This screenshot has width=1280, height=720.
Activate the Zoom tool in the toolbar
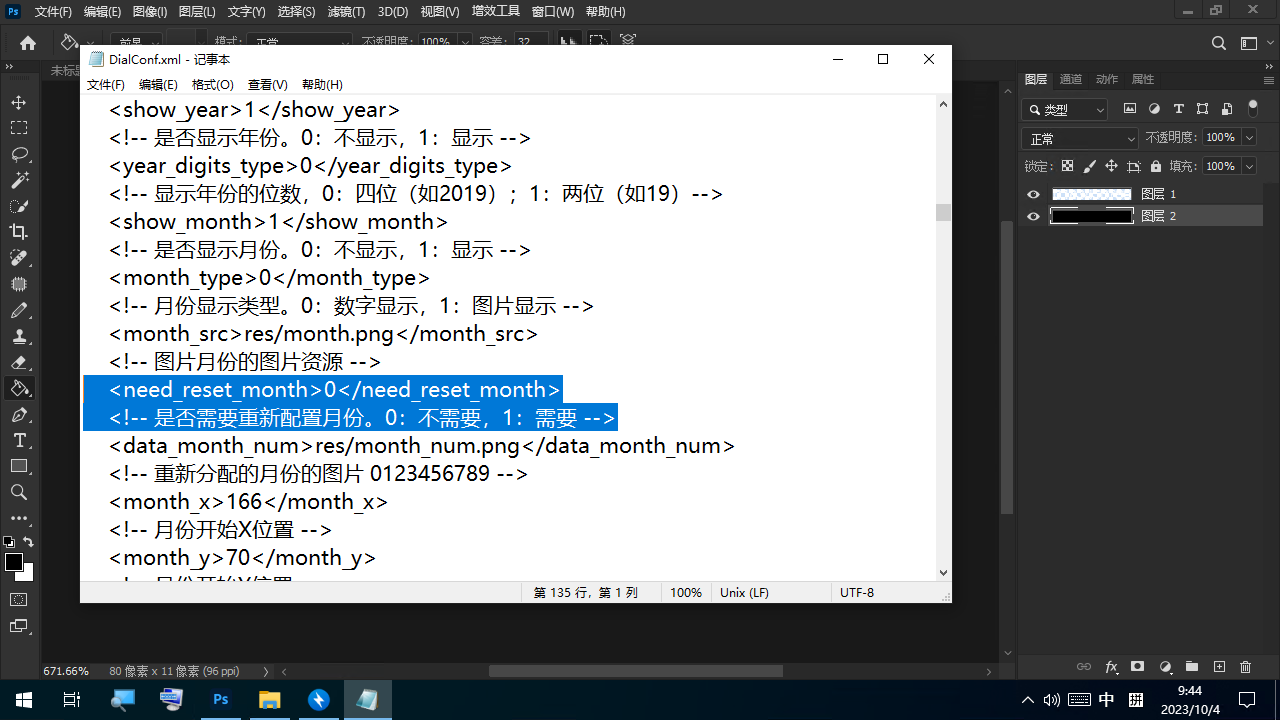(x=19, y=492)
